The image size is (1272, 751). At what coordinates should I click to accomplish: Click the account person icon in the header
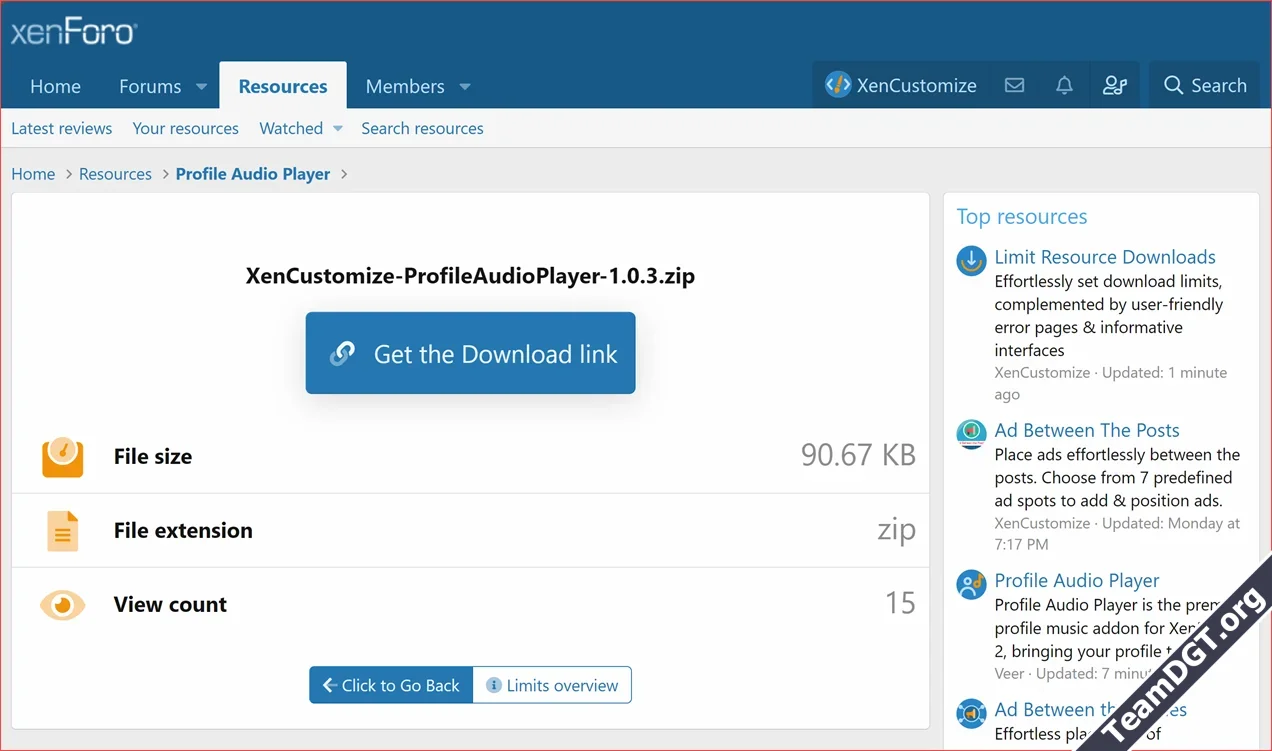coord(1114,85)
